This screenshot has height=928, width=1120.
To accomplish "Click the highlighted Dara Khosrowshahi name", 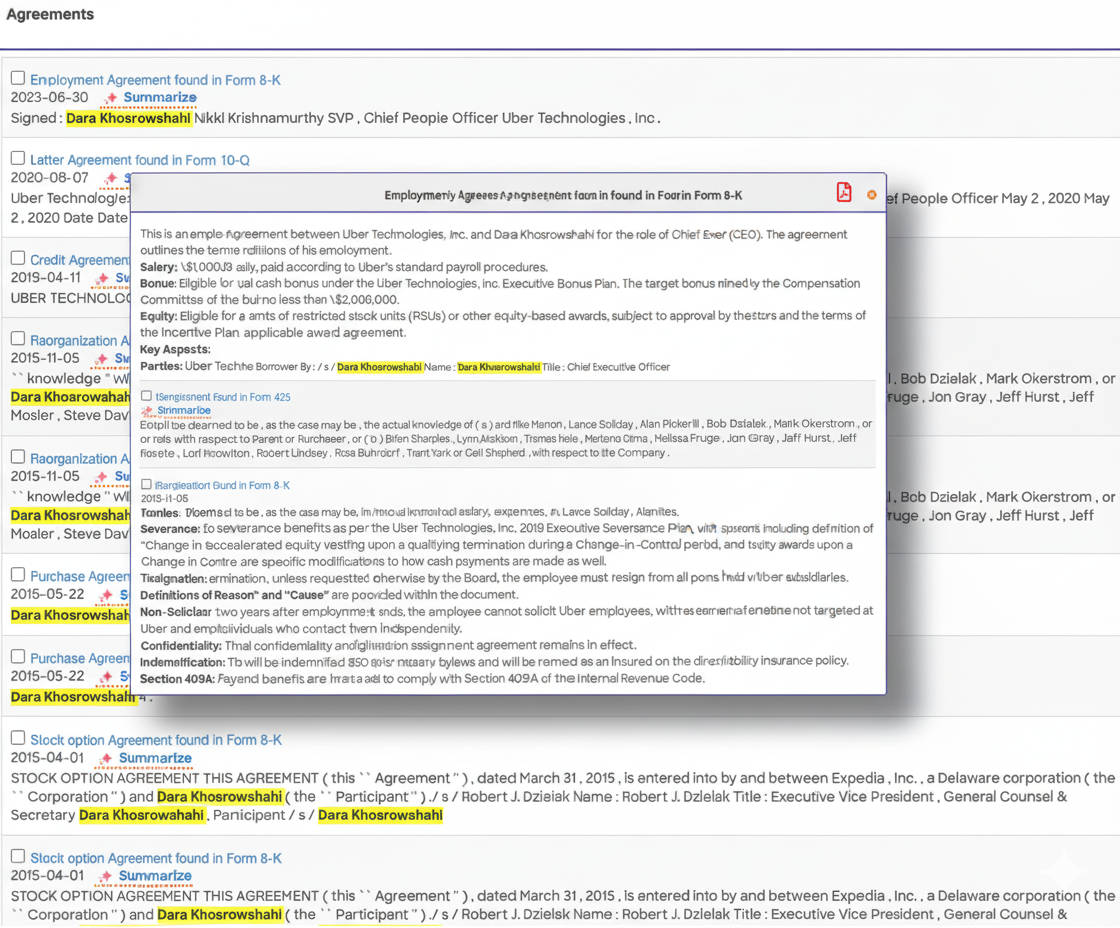I will click(x=128, y=117).
